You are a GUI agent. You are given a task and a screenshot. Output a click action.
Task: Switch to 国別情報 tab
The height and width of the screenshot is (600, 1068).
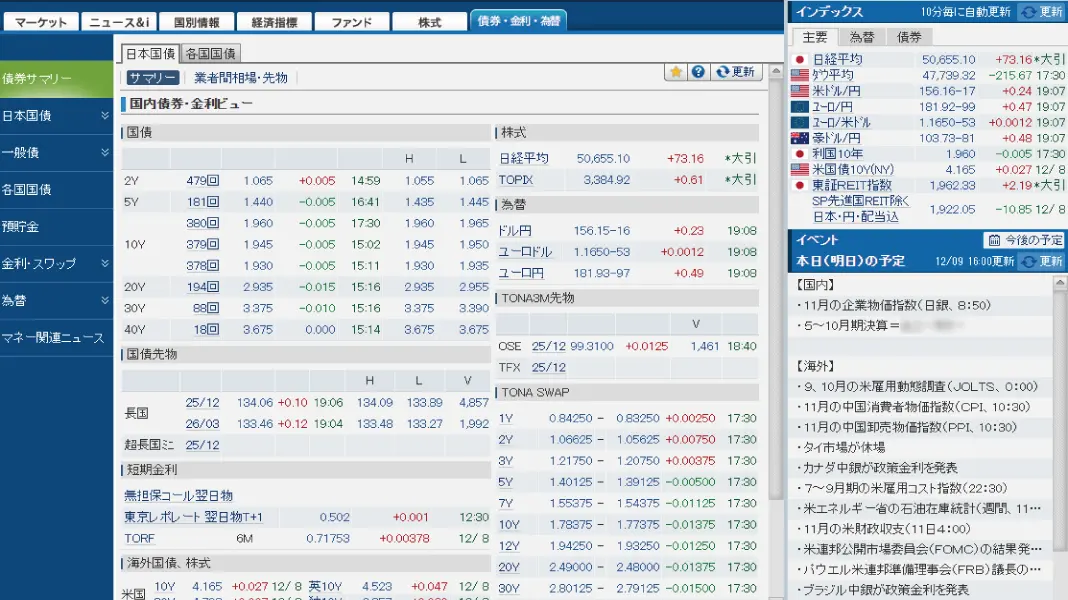click(196, 22)
